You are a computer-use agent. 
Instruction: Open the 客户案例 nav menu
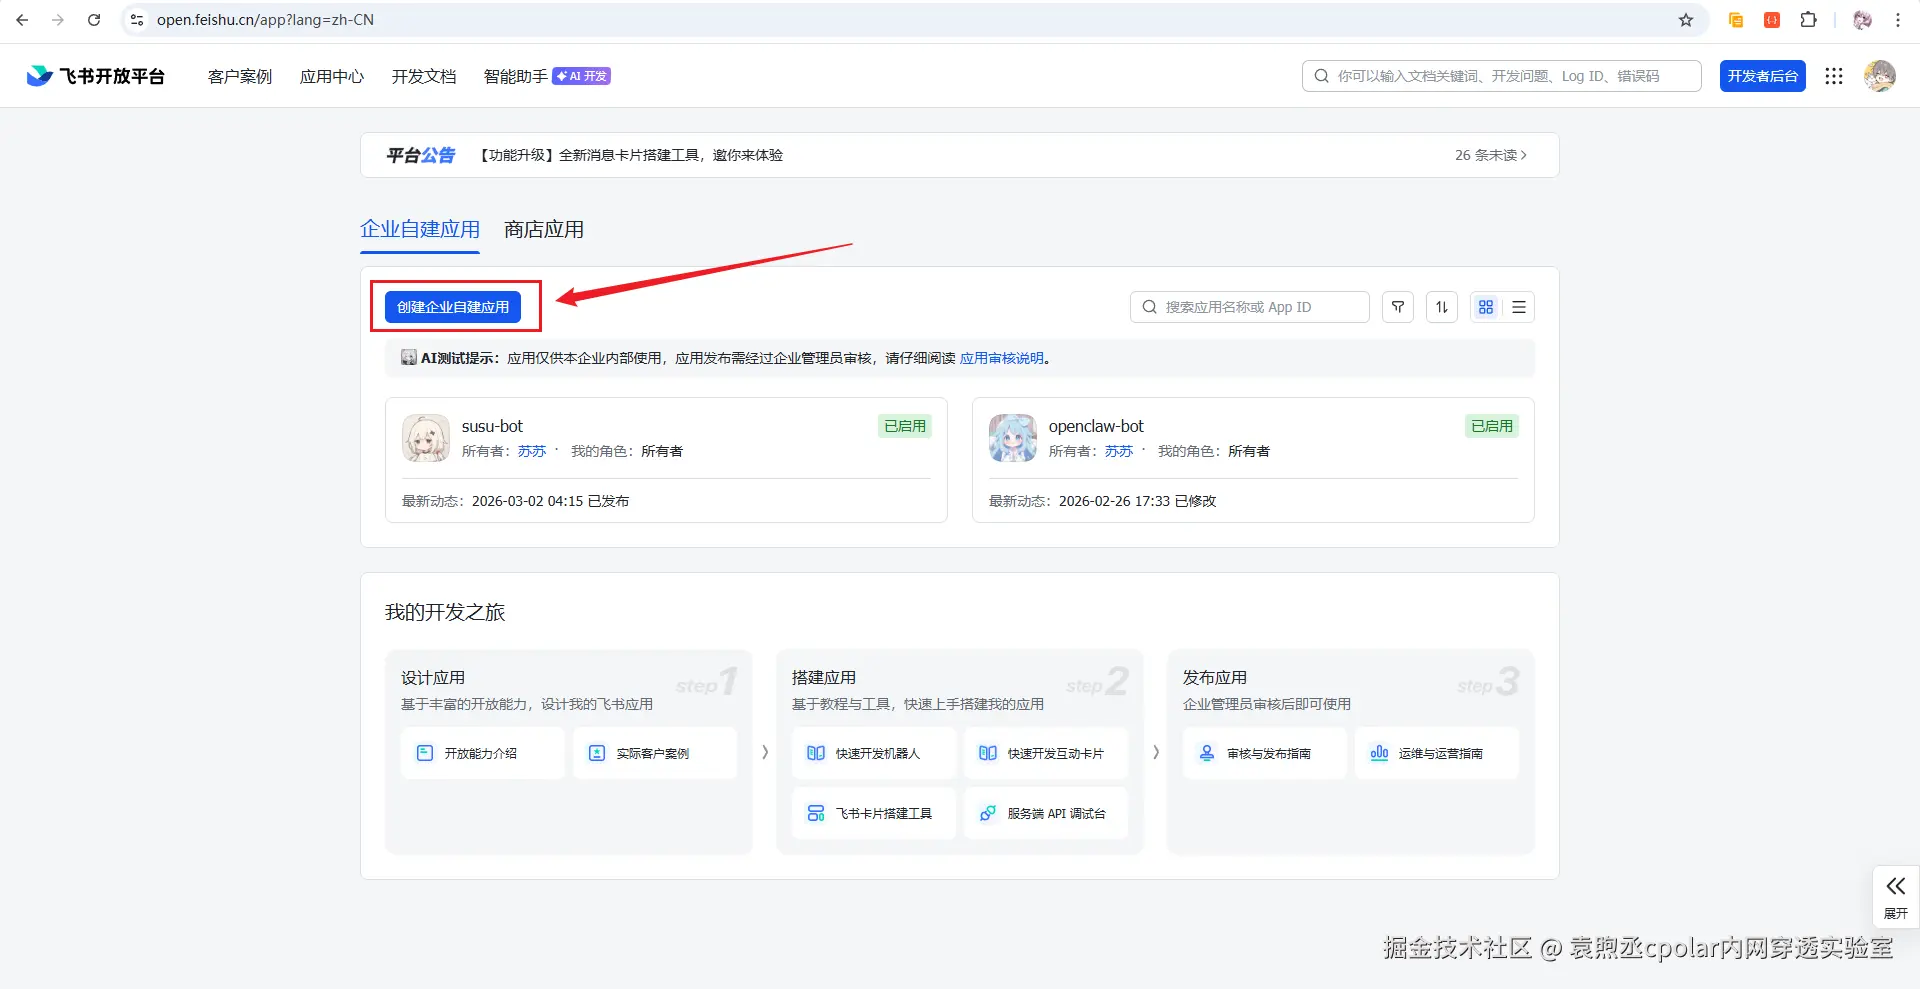[240, 76]
